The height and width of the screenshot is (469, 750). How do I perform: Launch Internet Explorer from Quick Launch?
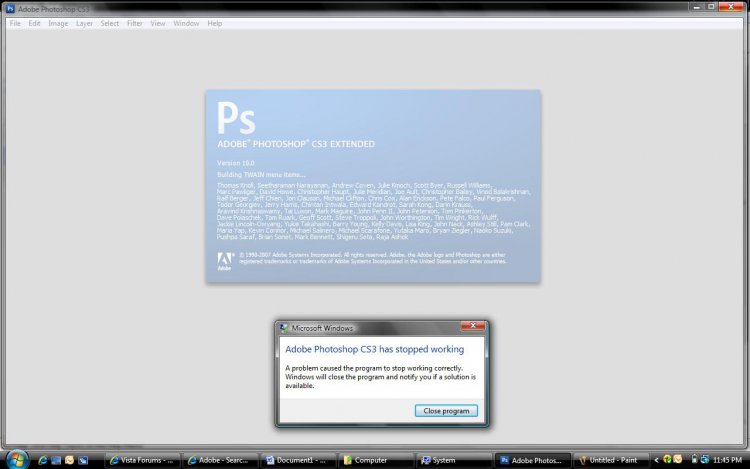click(43, 460)
